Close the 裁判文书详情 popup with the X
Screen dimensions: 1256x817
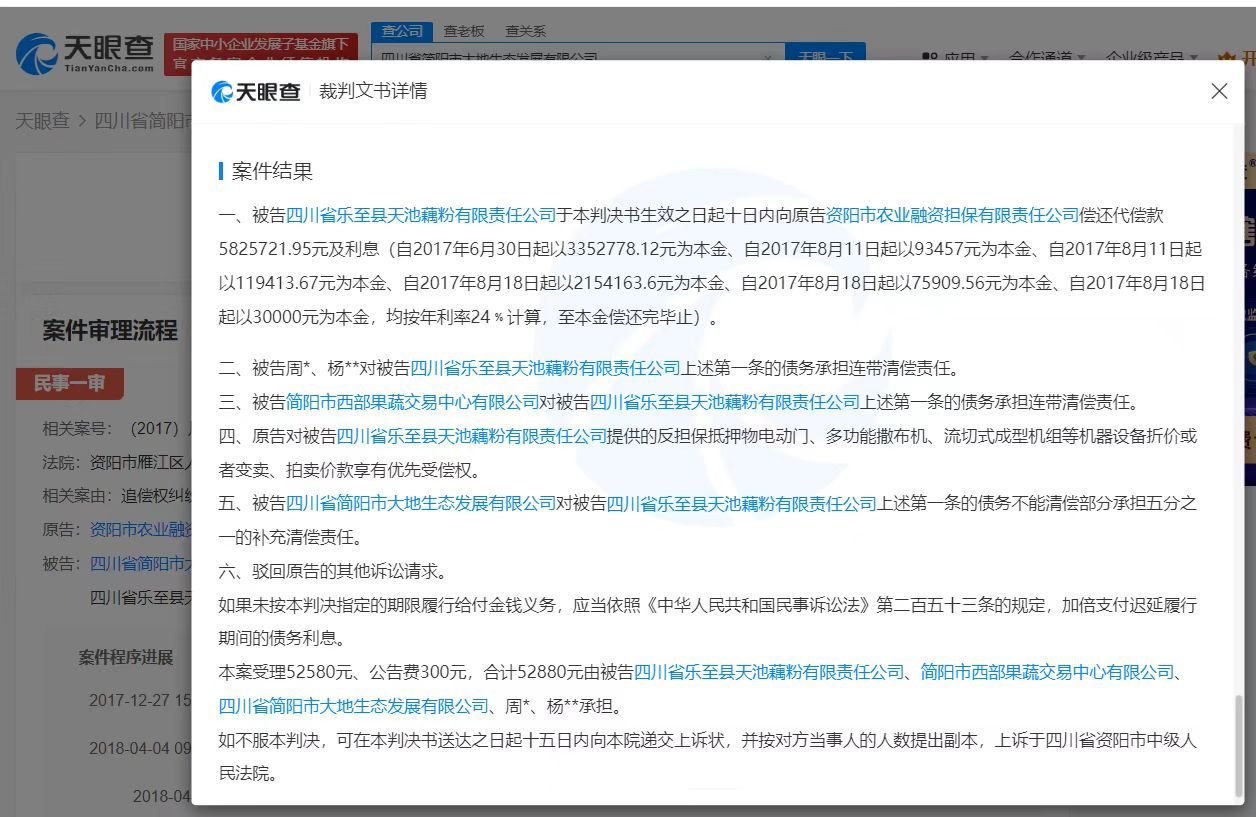pyautogui.click(x=1219, y=91)
